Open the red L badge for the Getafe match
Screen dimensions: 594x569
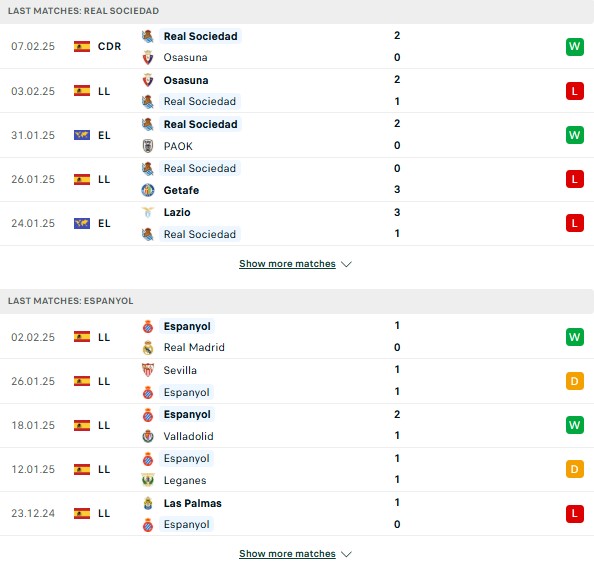click(575, 179)
